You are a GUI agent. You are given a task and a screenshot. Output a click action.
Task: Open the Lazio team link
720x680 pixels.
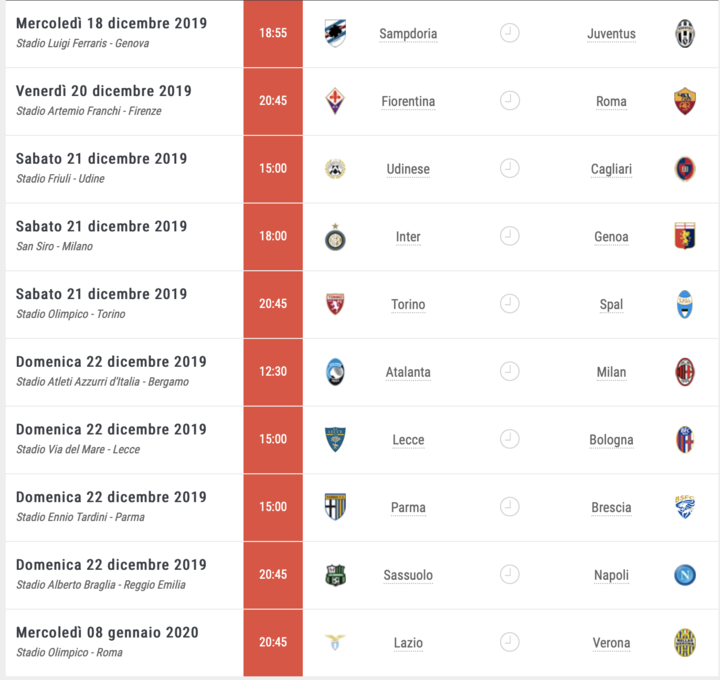click(x=408, y=643)
